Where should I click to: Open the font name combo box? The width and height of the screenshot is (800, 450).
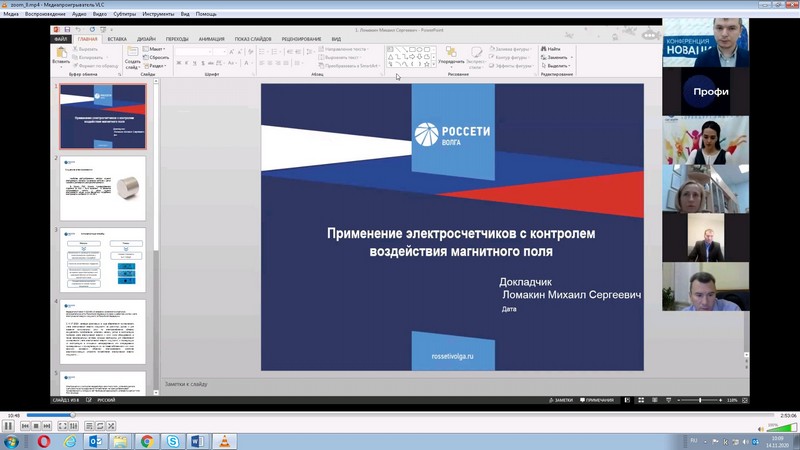click(x=193, y=52)
